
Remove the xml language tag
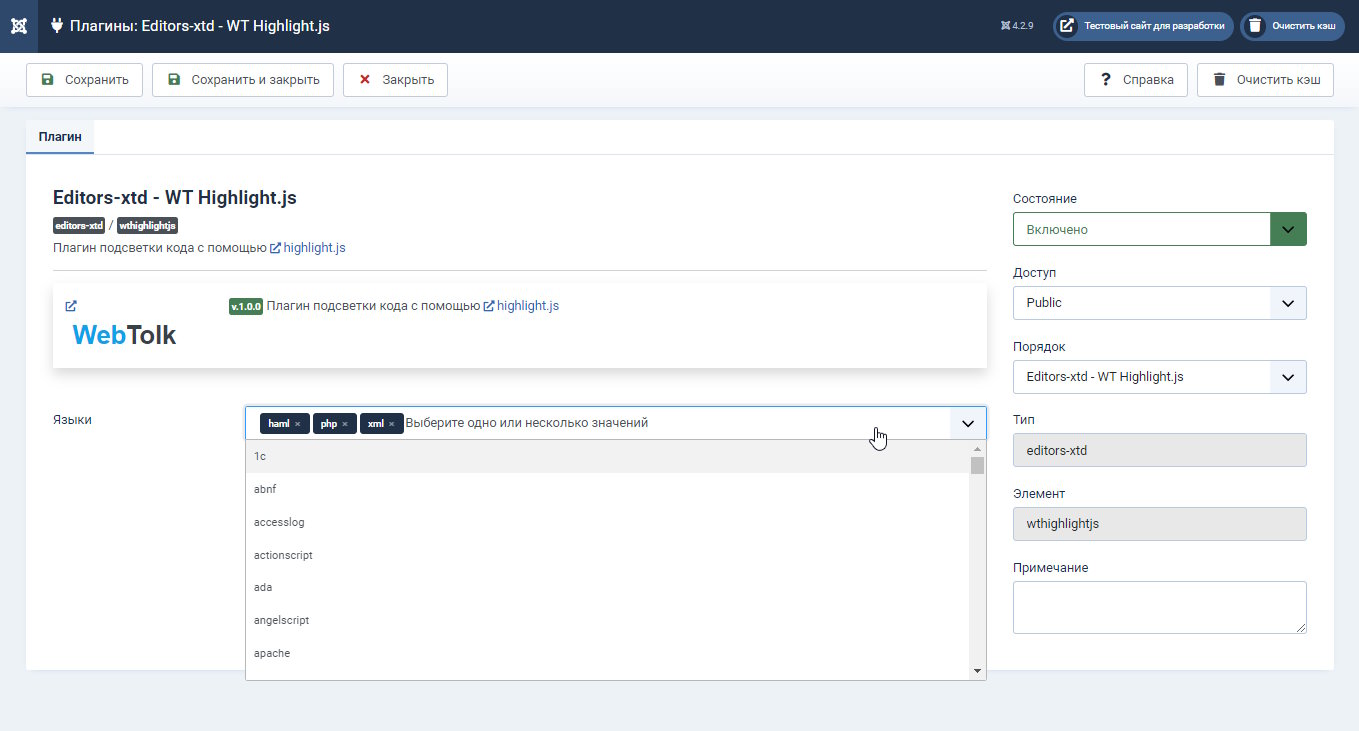[x=391, y=424]
